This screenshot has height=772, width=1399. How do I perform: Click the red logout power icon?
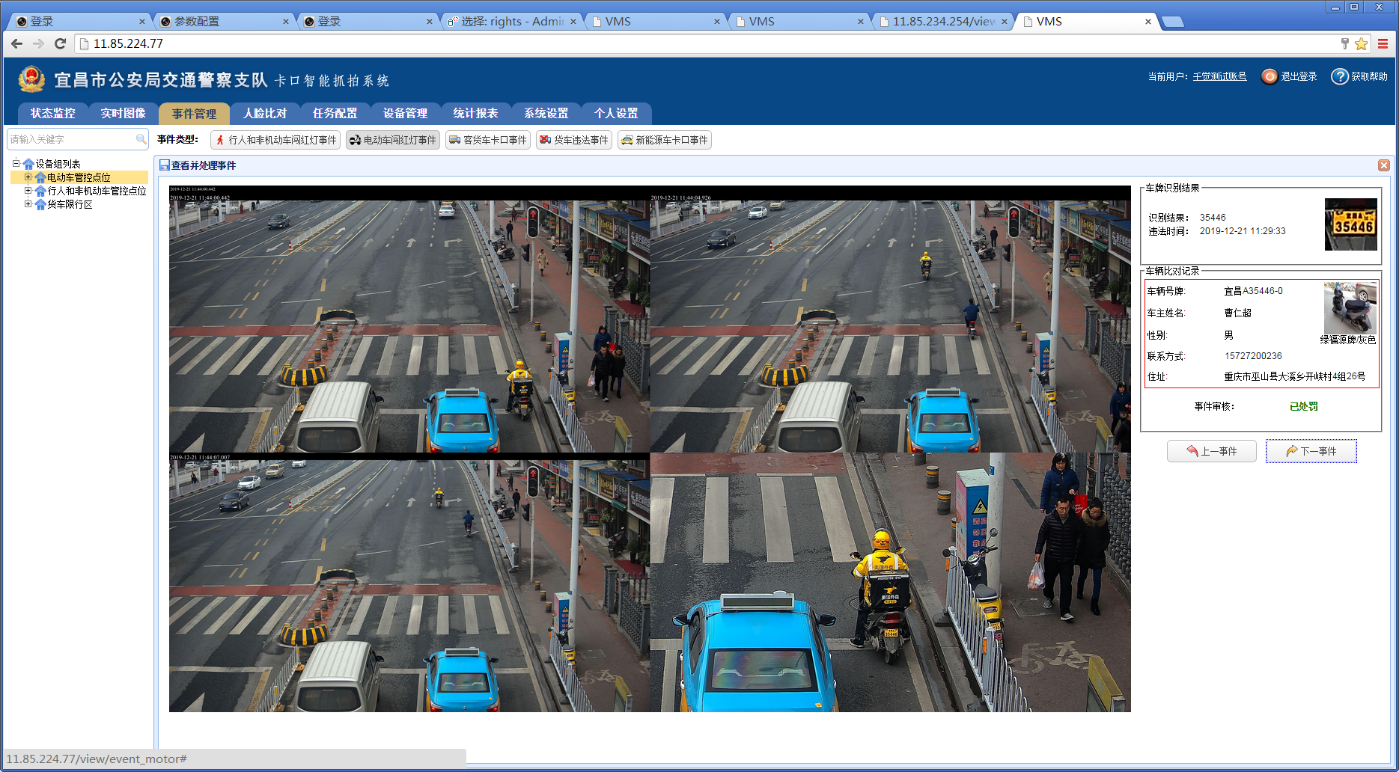coord(1269,77)
